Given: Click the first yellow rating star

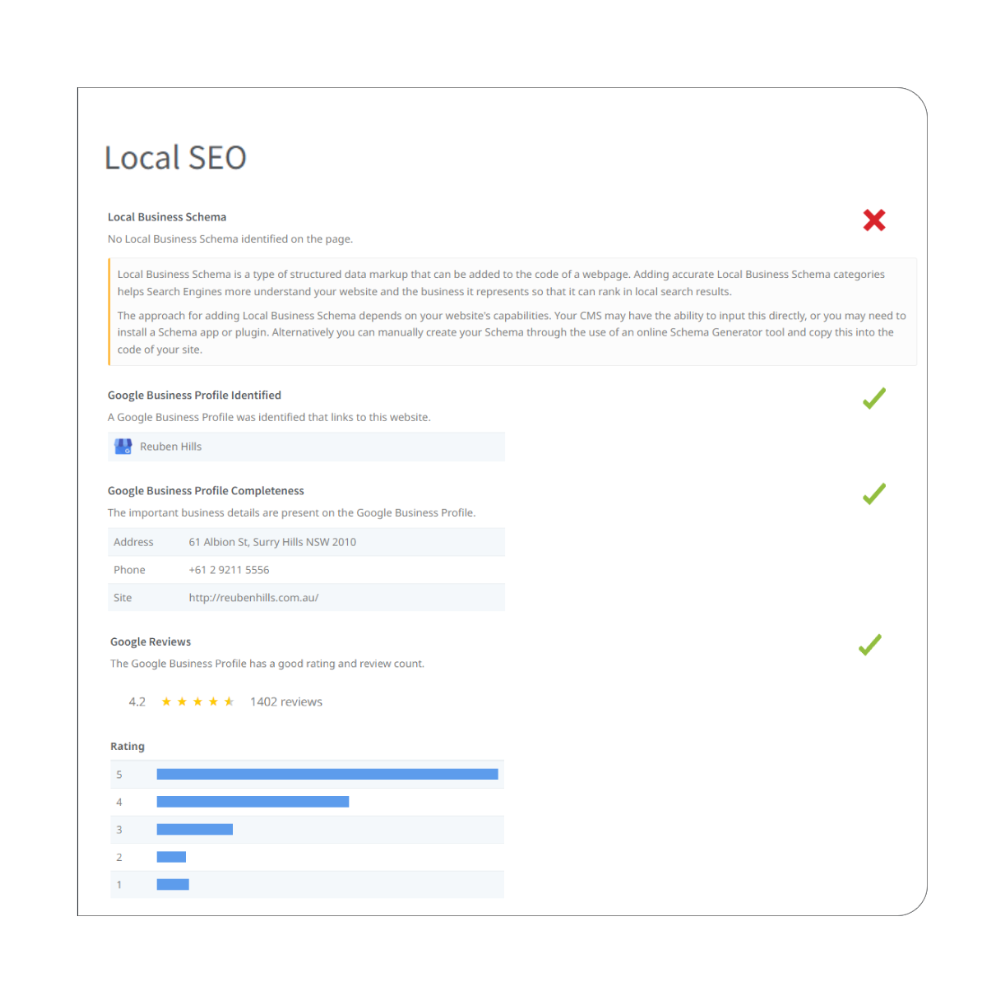Looking at the screenshot, I should coord(166,702).
